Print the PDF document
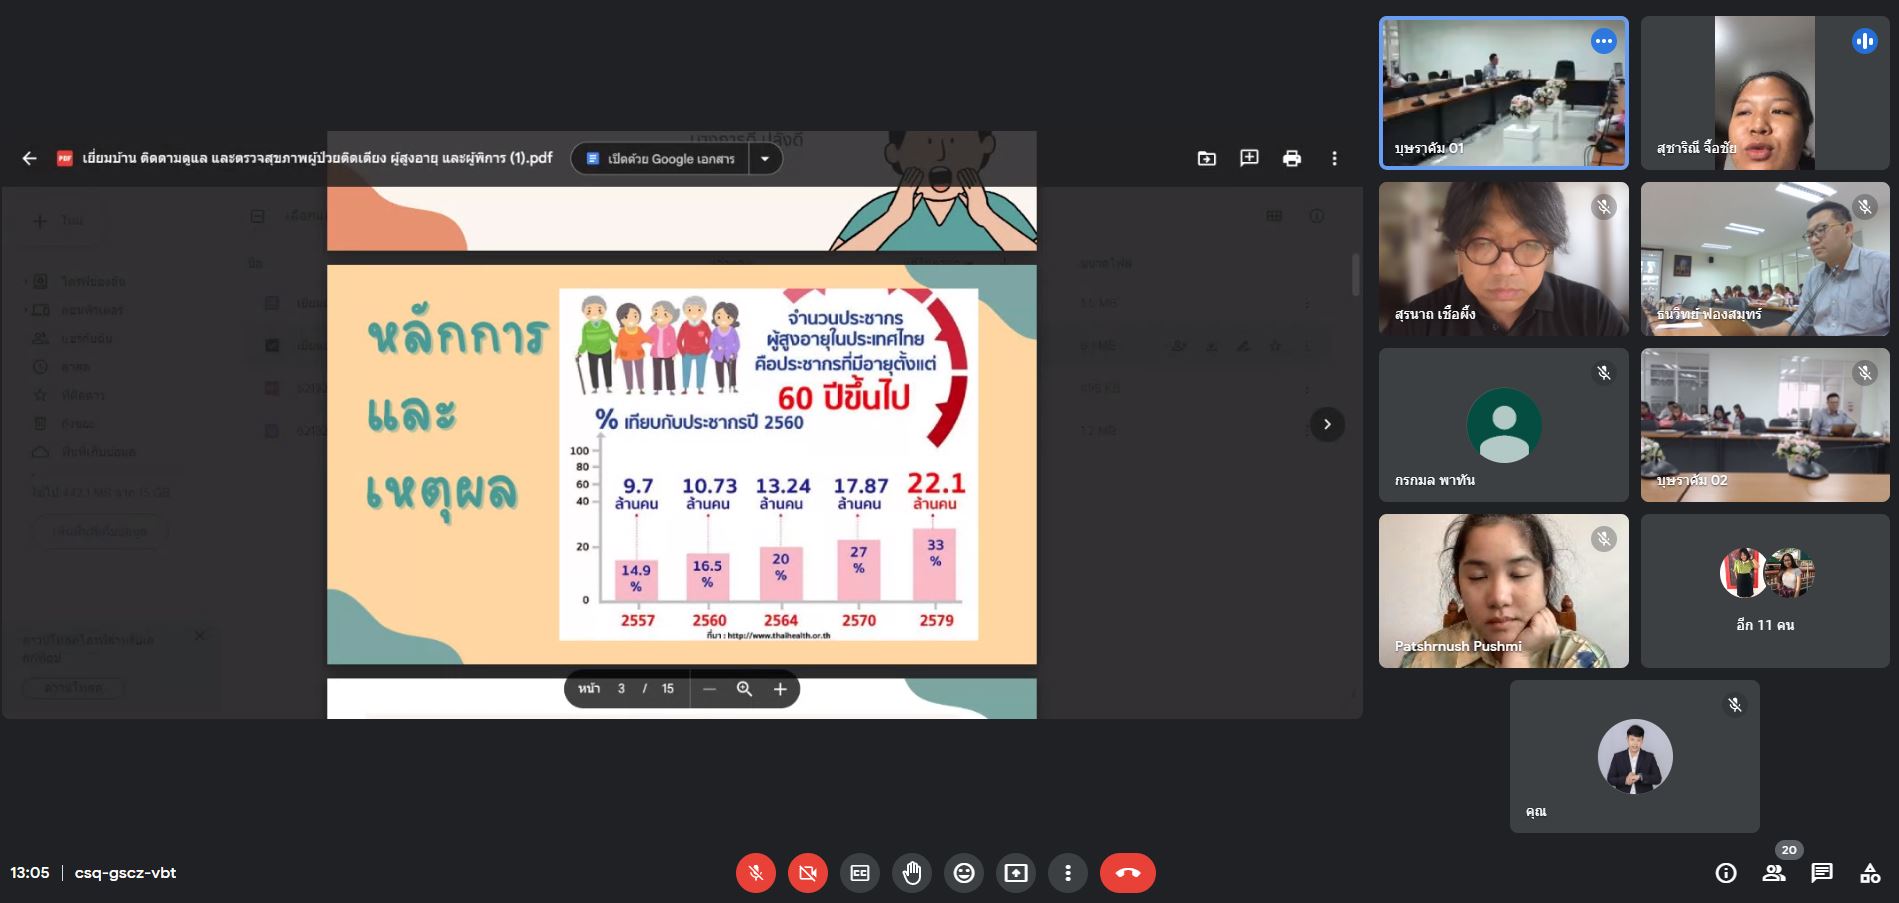Viewport: 1899px width, 903px height. [x=1291, y=158]
